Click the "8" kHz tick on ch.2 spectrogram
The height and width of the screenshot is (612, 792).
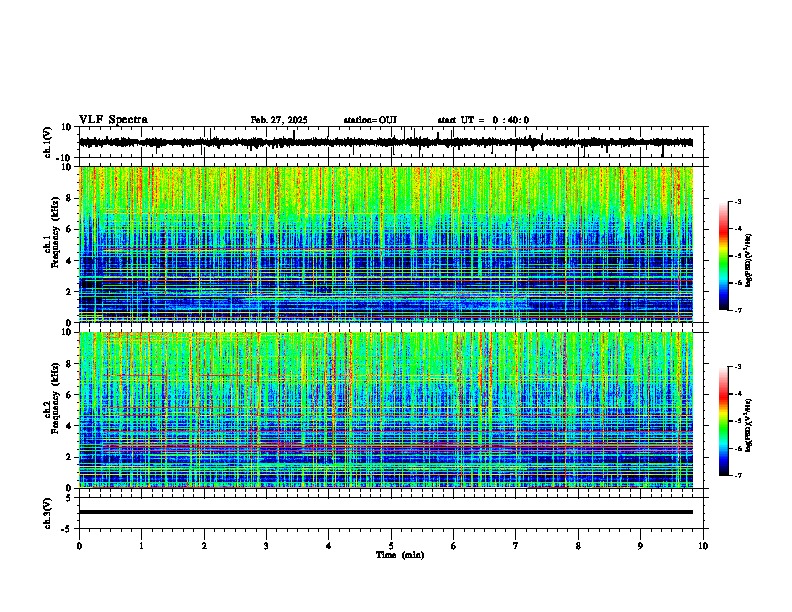click(x=70, y=364)
